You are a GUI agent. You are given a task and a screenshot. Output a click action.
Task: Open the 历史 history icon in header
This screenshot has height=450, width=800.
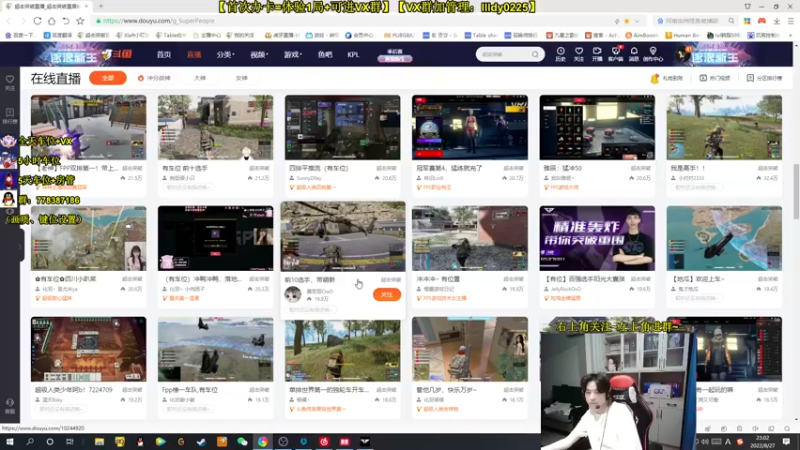point(560,54)
